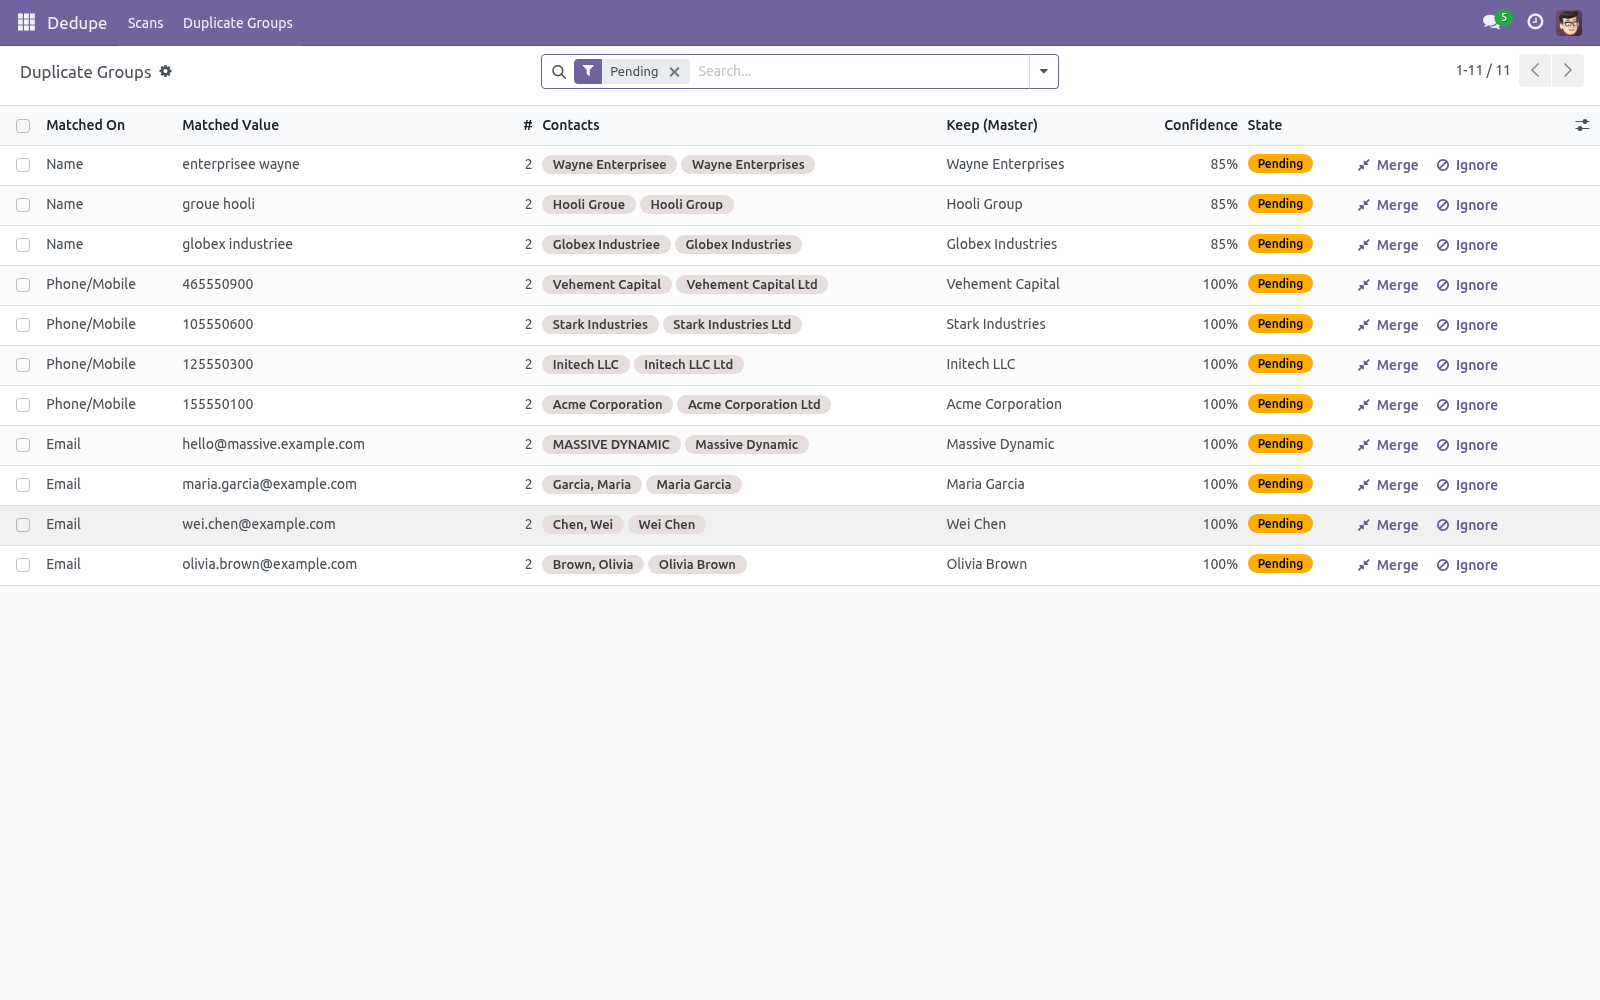Go to the previous page of records

(1535, 71)
